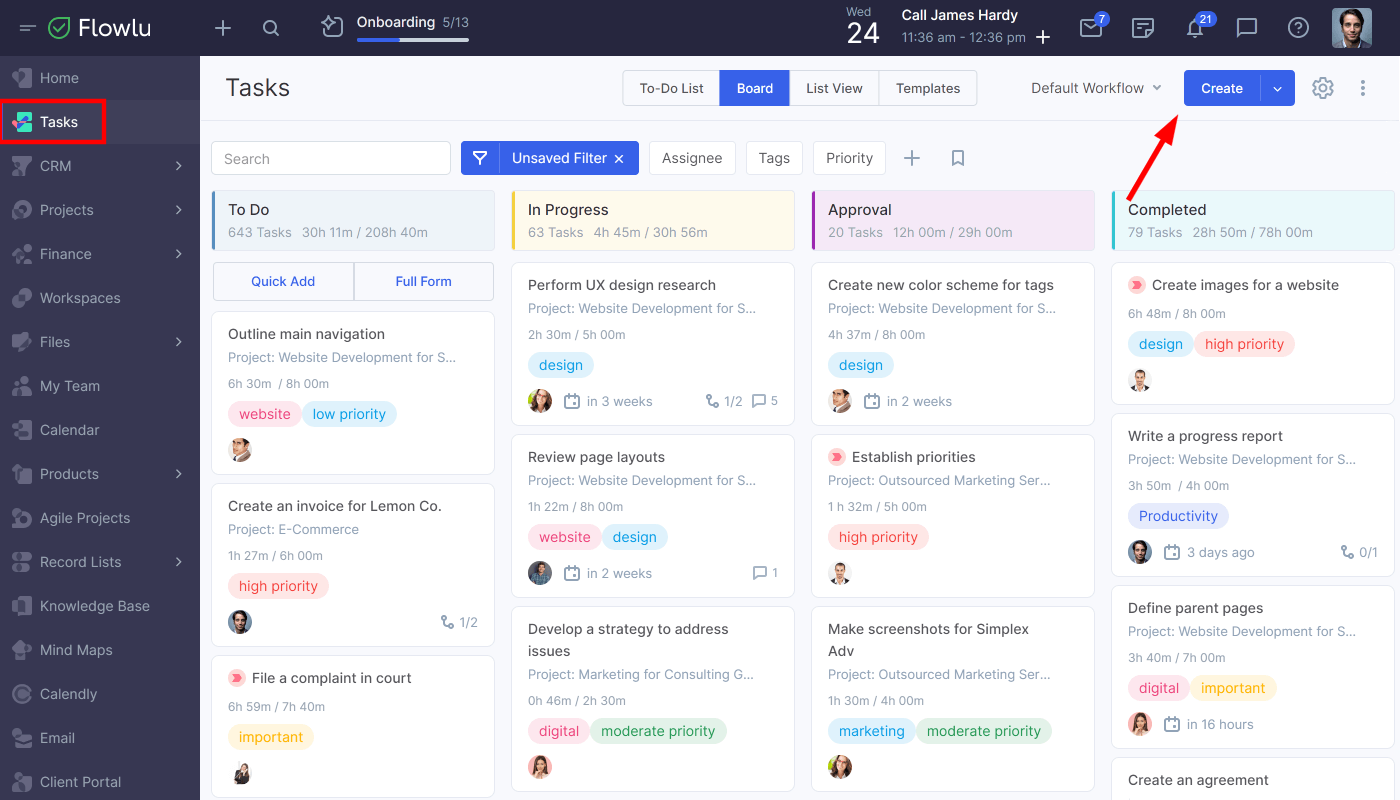The width and height of the screenshot is (1400, 800).
Task: Open task Outline main navigation
Action: [x=306, y=334]
